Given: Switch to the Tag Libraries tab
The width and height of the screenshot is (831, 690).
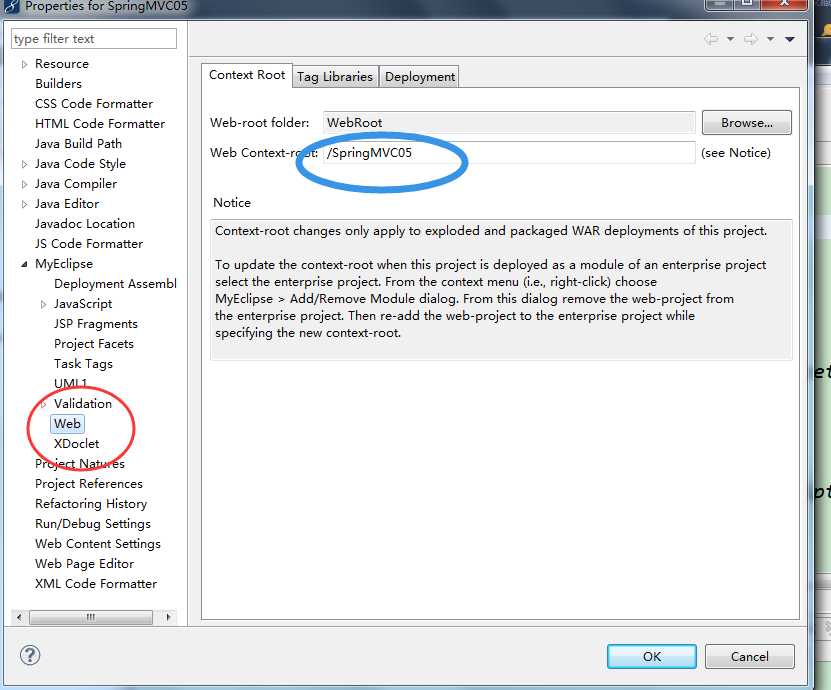Looking at the screenshot, I should pyautogui.click(x=335, y=77).
